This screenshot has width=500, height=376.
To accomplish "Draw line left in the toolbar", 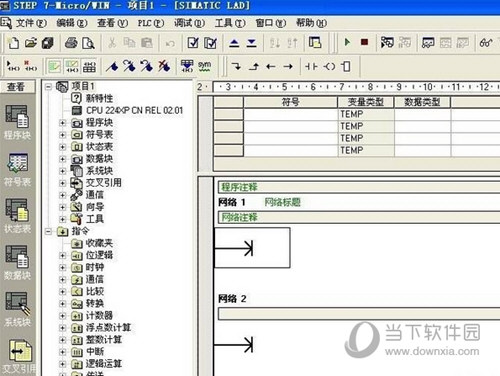I will point(271,67).
